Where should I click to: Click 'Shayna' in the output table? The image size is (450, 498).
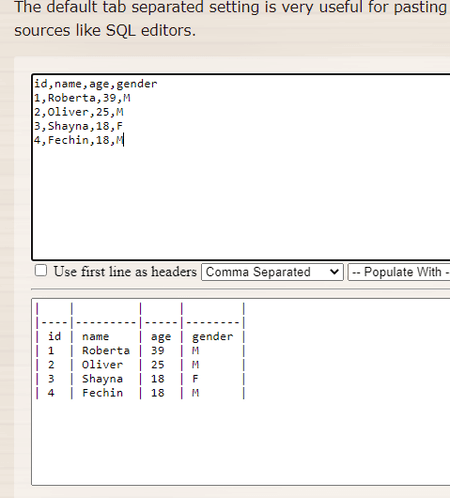tap(102, 379)
